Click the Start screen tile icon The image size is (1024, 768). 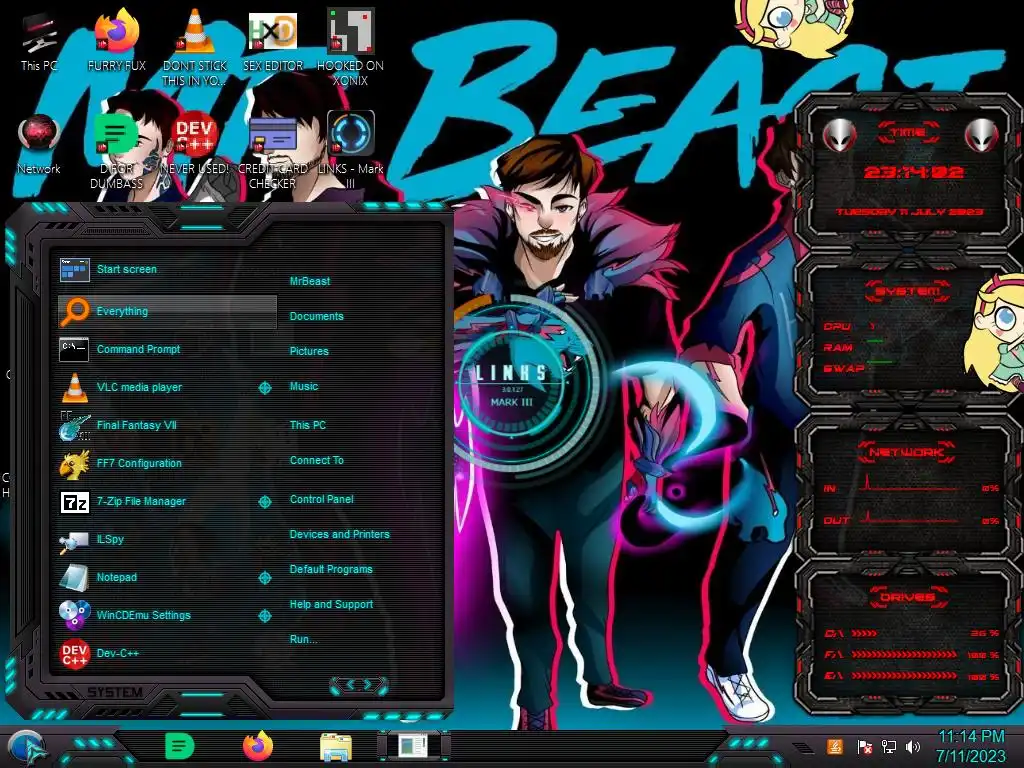coord(74,269)
